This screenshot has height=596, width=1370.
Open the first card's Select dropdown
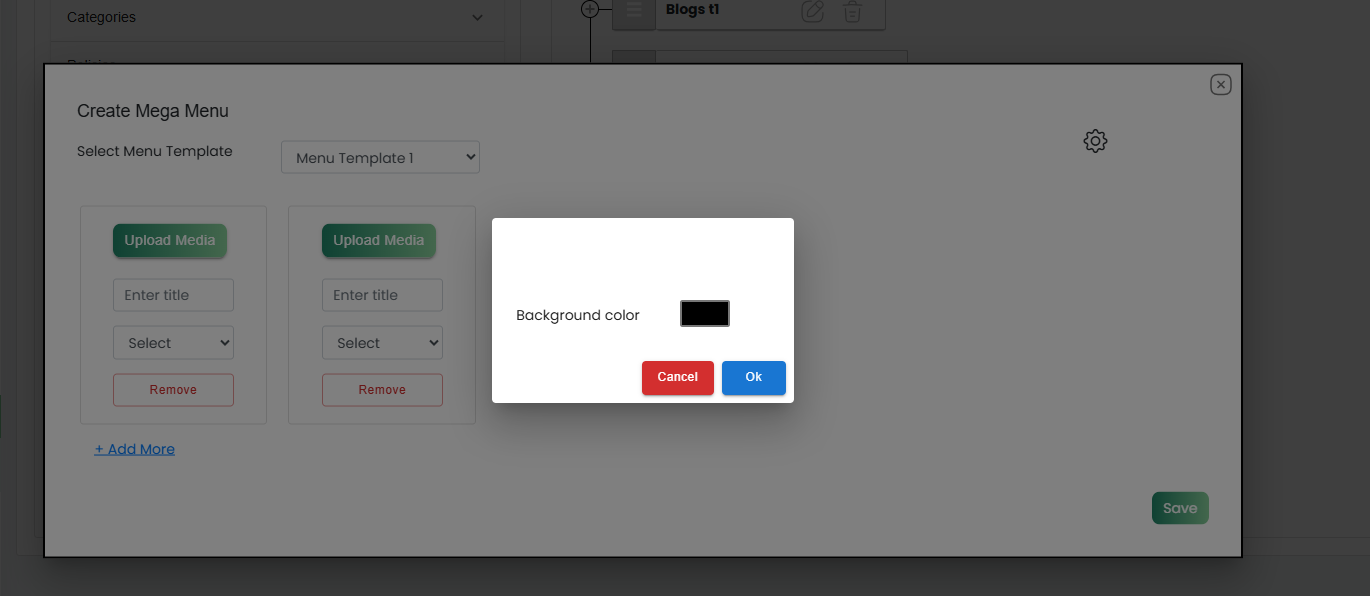point(173,343)
